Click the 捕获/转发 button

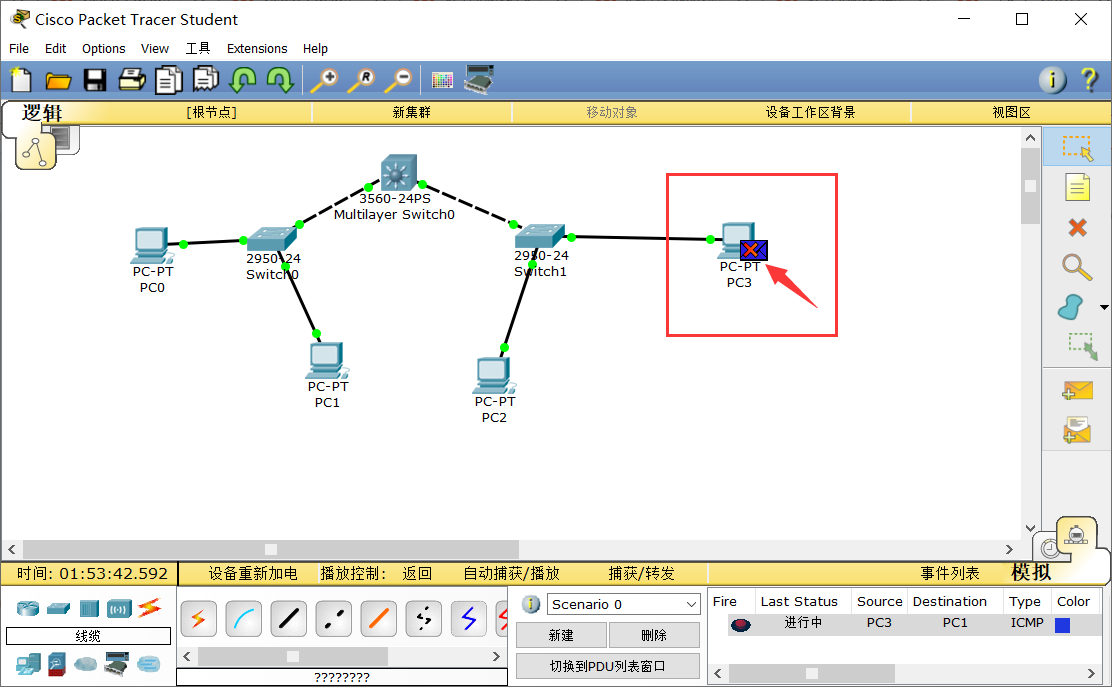click(641, 573)
